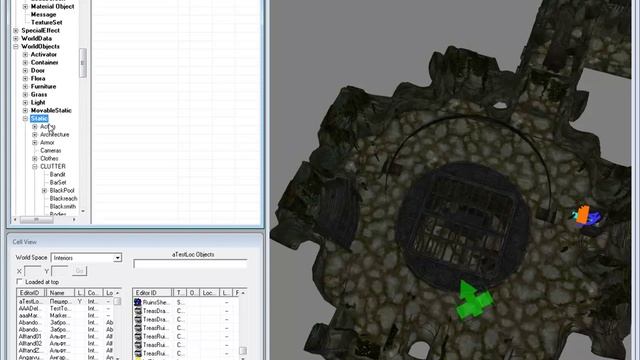The height and width of the screenshot is (360, 640).
Task: Select the AAADel... cell row
Action: (65, 309)
